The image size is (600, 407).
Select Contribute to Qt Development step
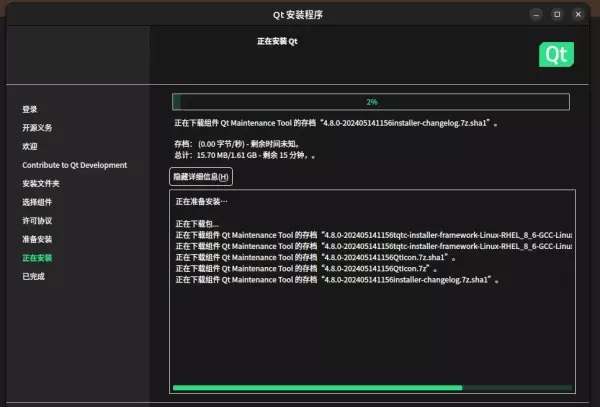75,165
